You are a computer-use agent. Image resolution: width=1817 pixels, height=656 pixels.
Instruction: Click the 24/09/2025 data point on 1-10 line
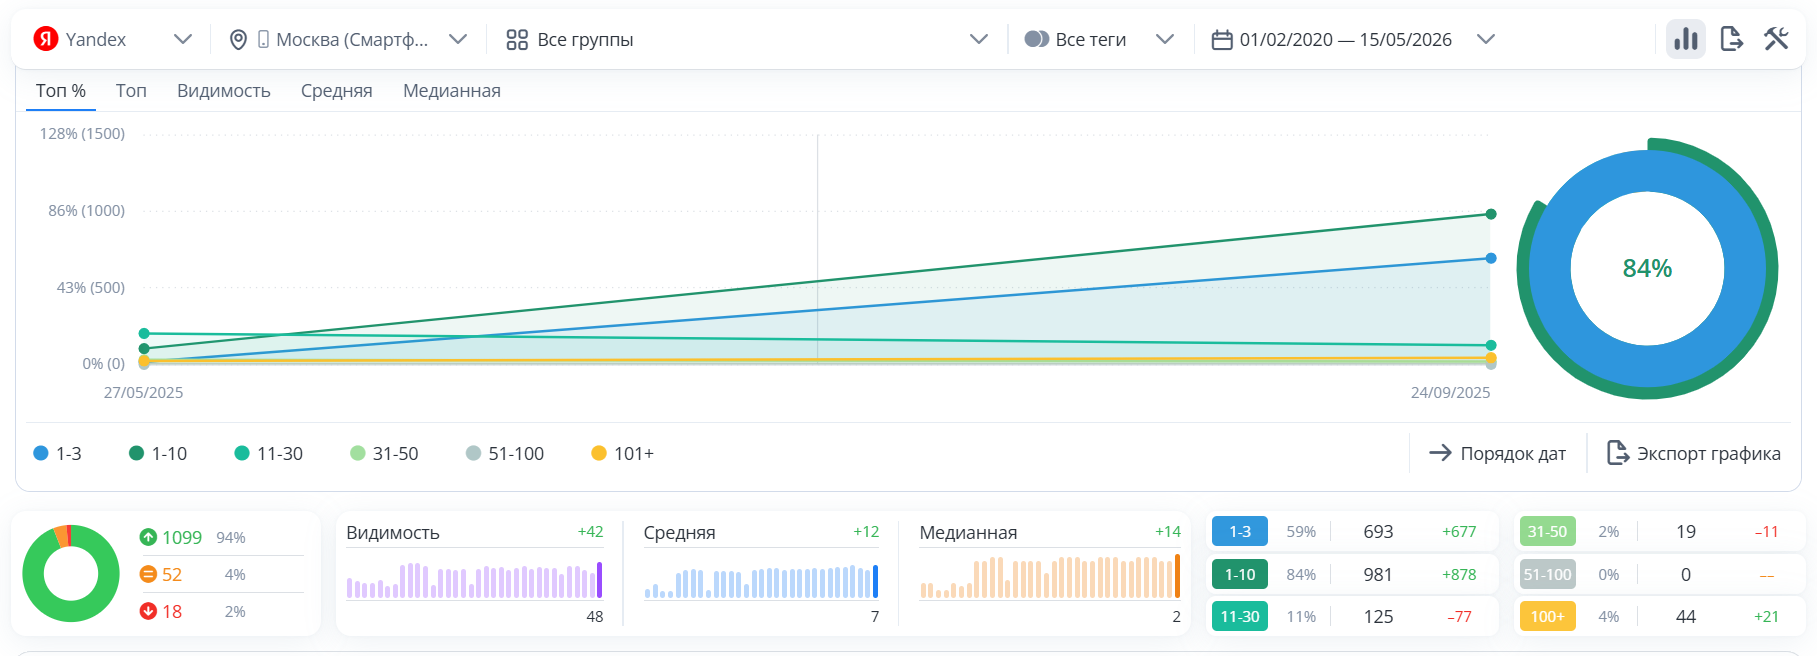pos(1490,214)
